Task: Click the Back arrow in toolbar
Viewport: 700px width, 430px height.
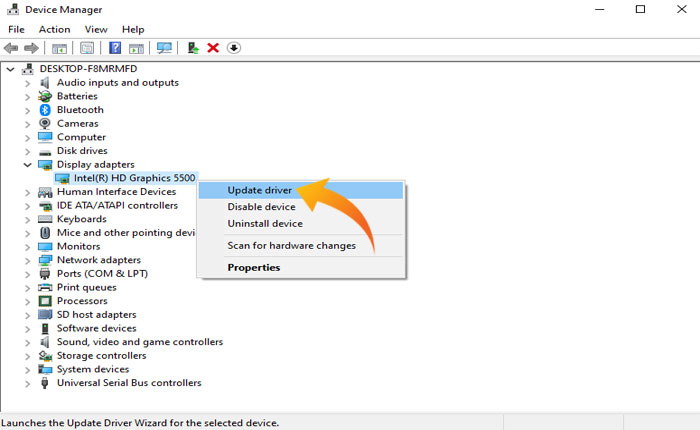Action: coord(12,47)
